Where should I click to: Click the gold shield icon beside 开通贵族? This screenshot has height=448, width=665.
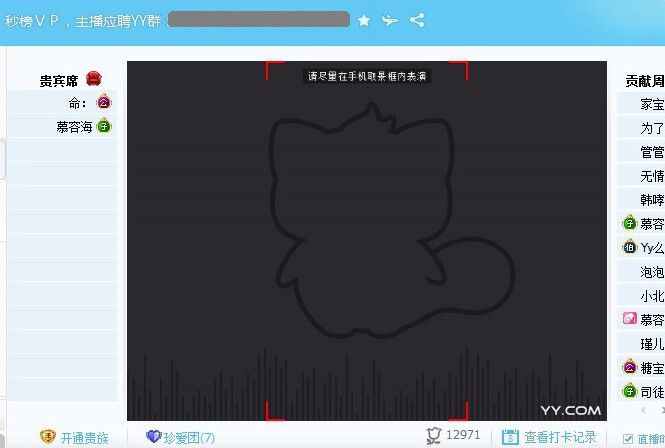coord(48,436)
